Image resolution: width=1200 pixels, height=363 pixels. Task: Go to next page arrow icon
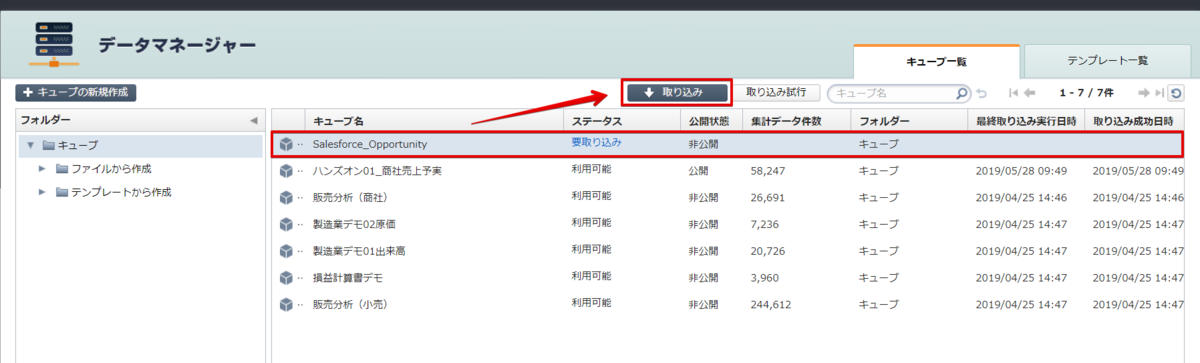click(1143, 93)
